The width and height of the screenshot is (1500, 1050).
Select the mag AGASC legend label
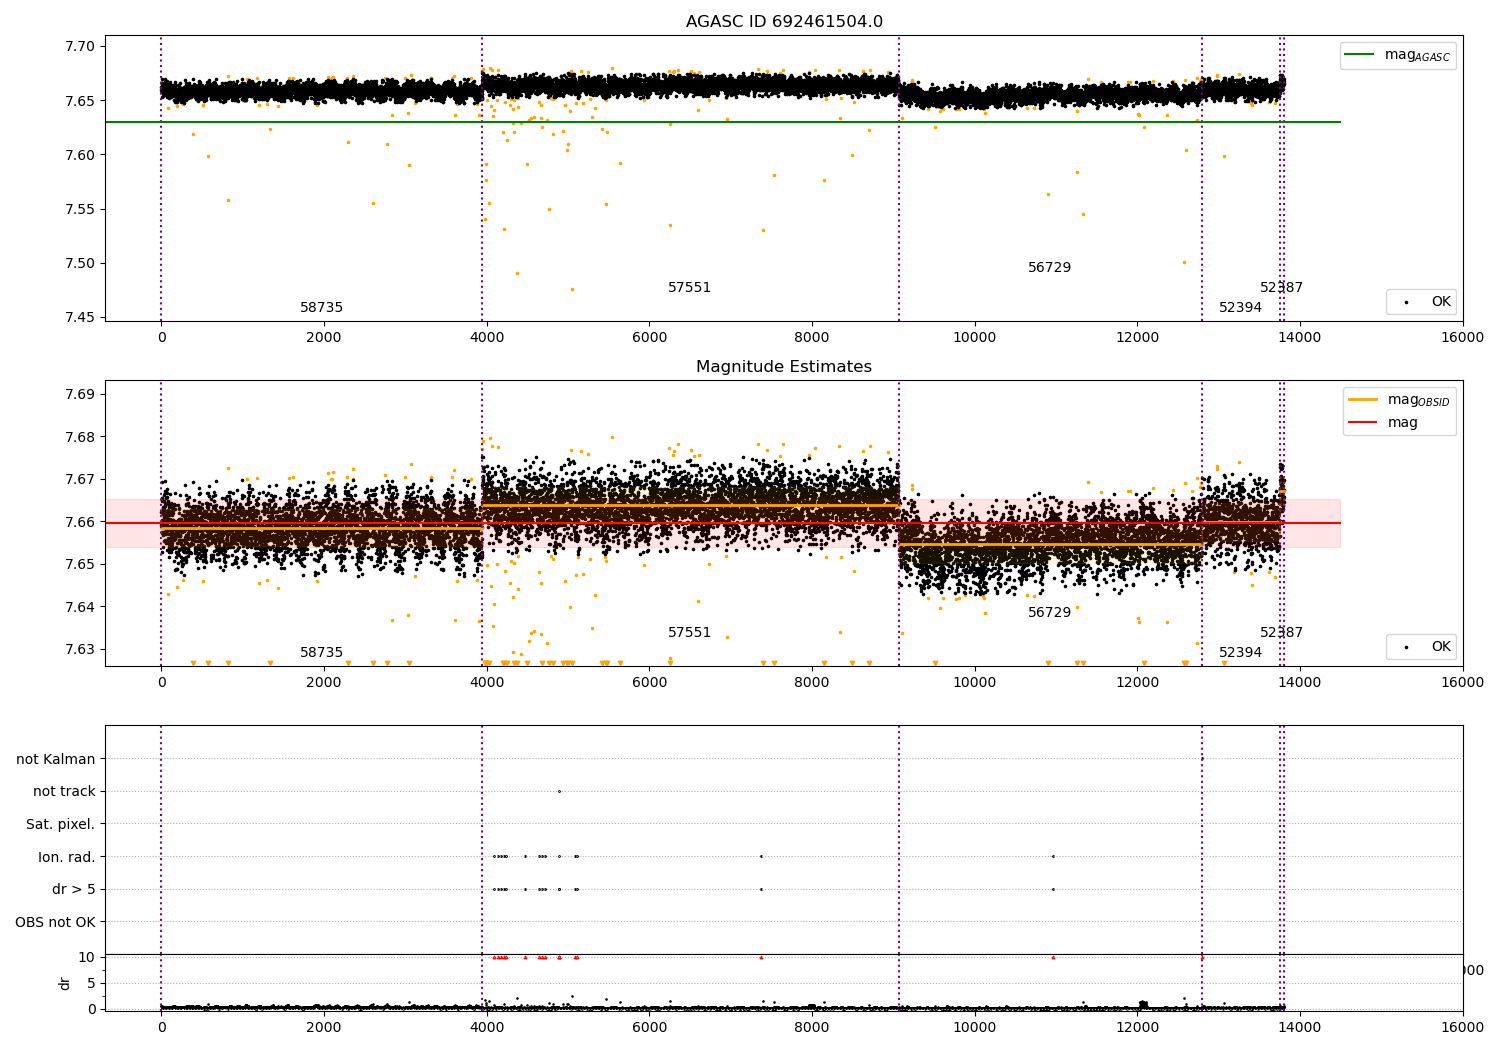pos(1417,55)
